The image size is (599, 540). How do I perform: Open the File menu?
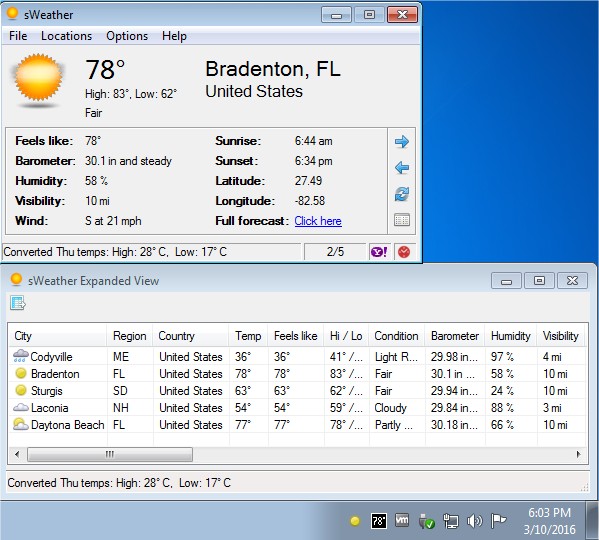[18, 36]
